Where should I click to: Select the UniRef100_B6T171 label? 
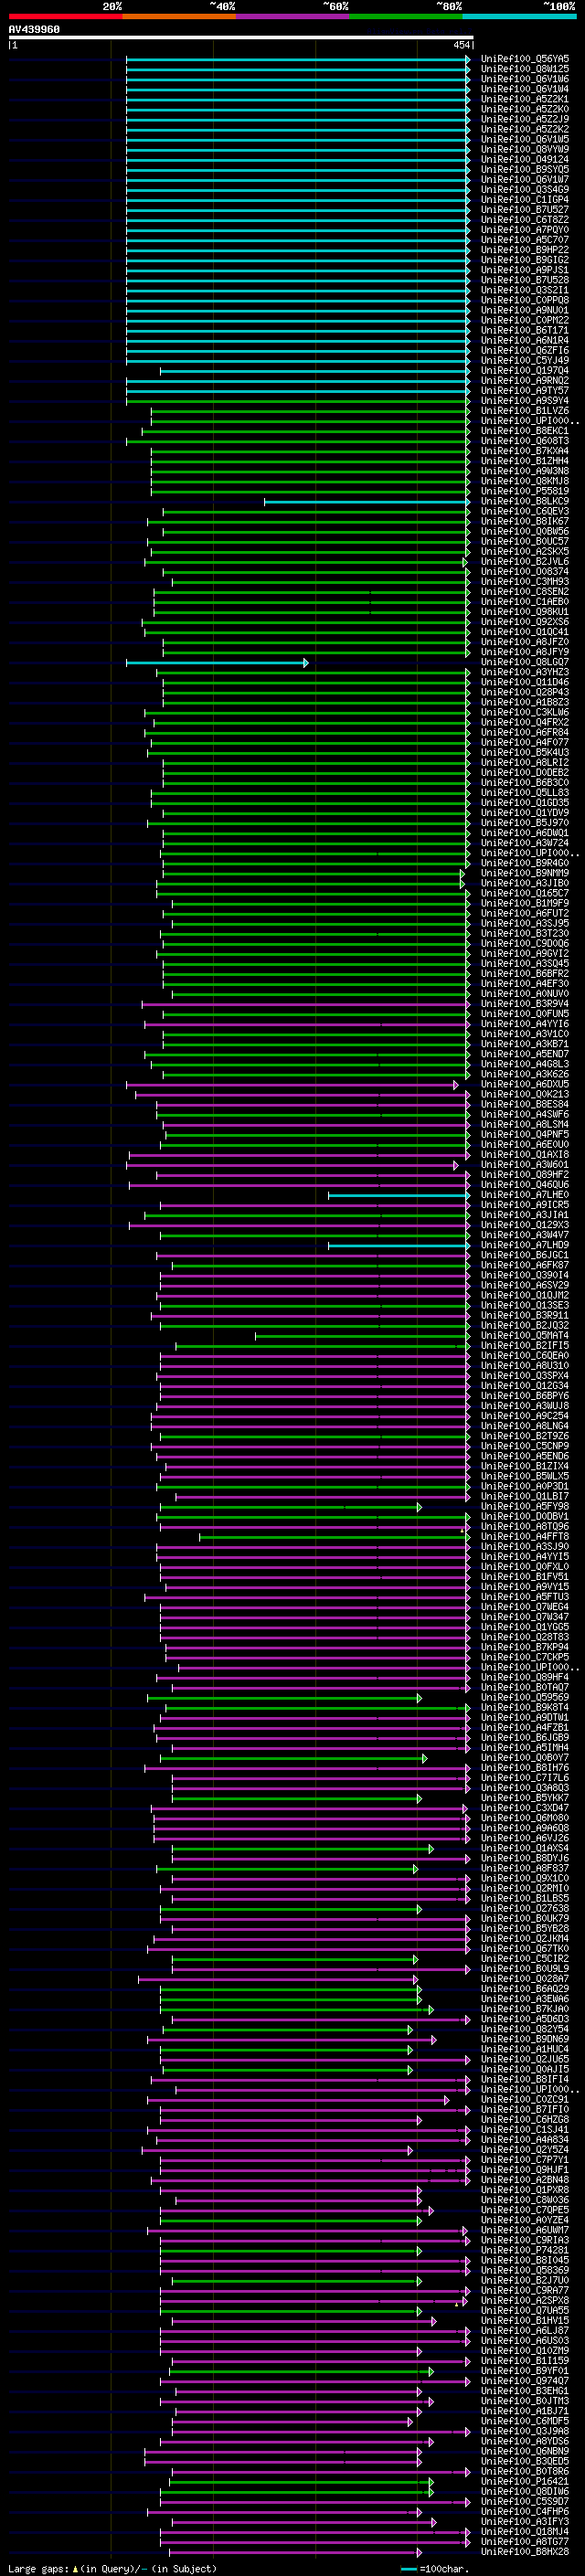(525, 330)
